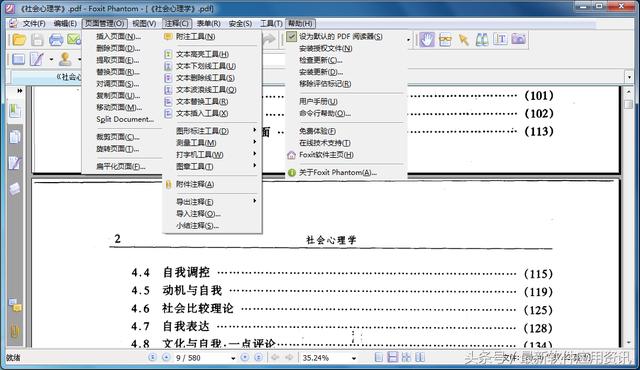
Task: Open Foxit软件主页 menu item
Action: pyautogui.click(x=326, y=155)
